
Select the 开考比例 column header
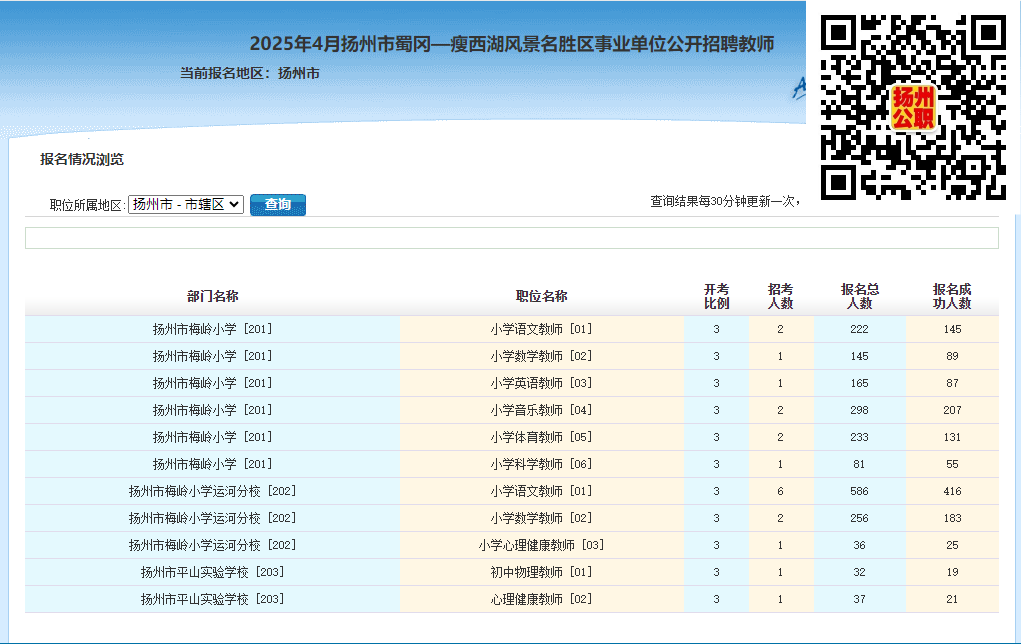716,296
